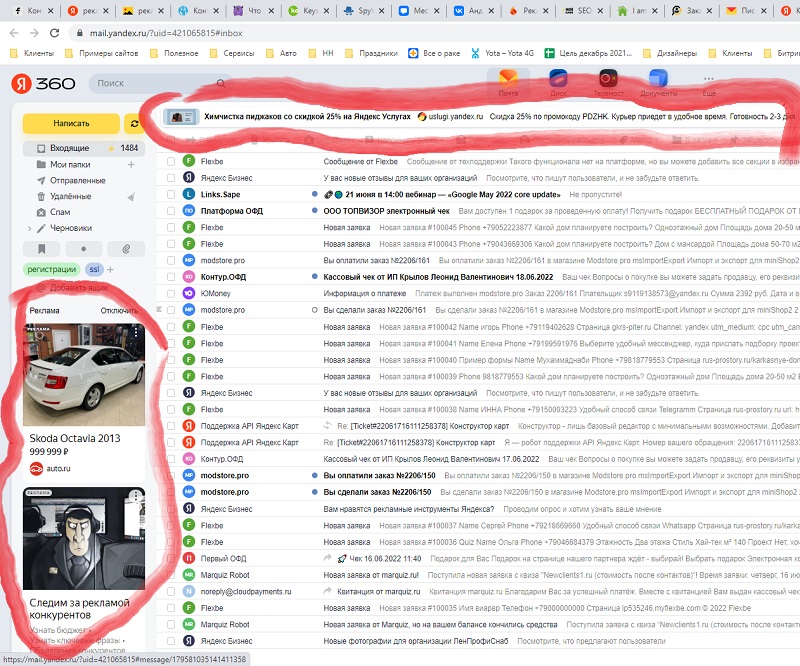Go forward using the browser forward arrow
800x666 pixels.
pos(34,33)
